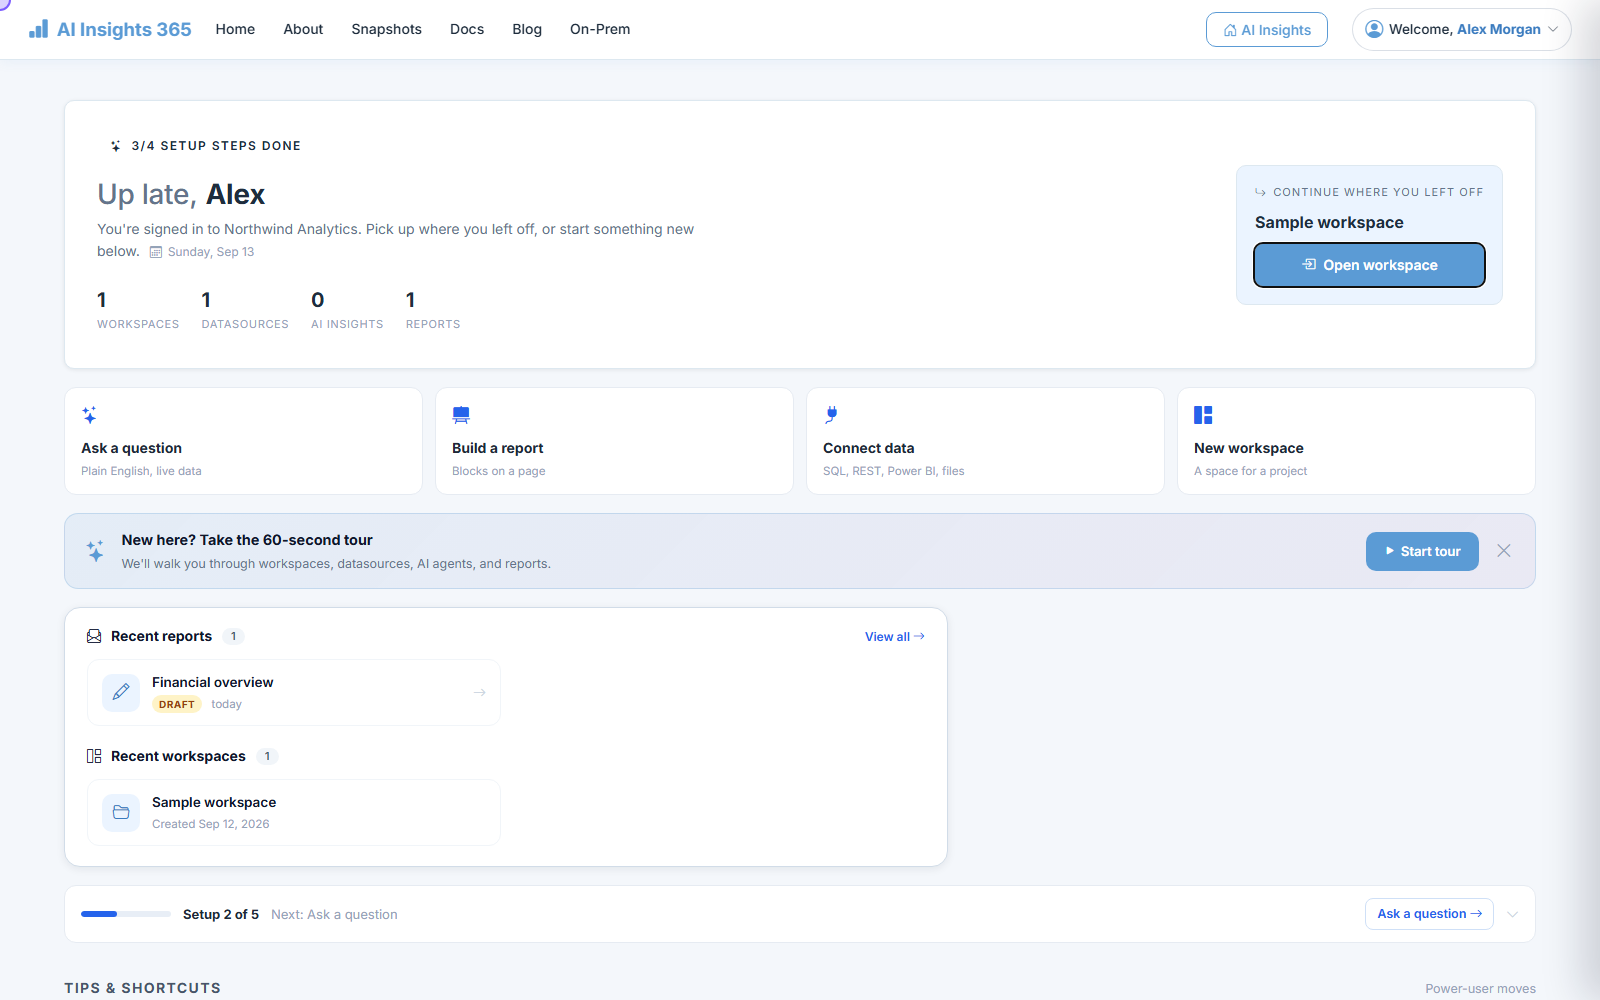Click the Recent reports inbox icon
Screen dimensions: 1600x1000
(x=94, y=636)
